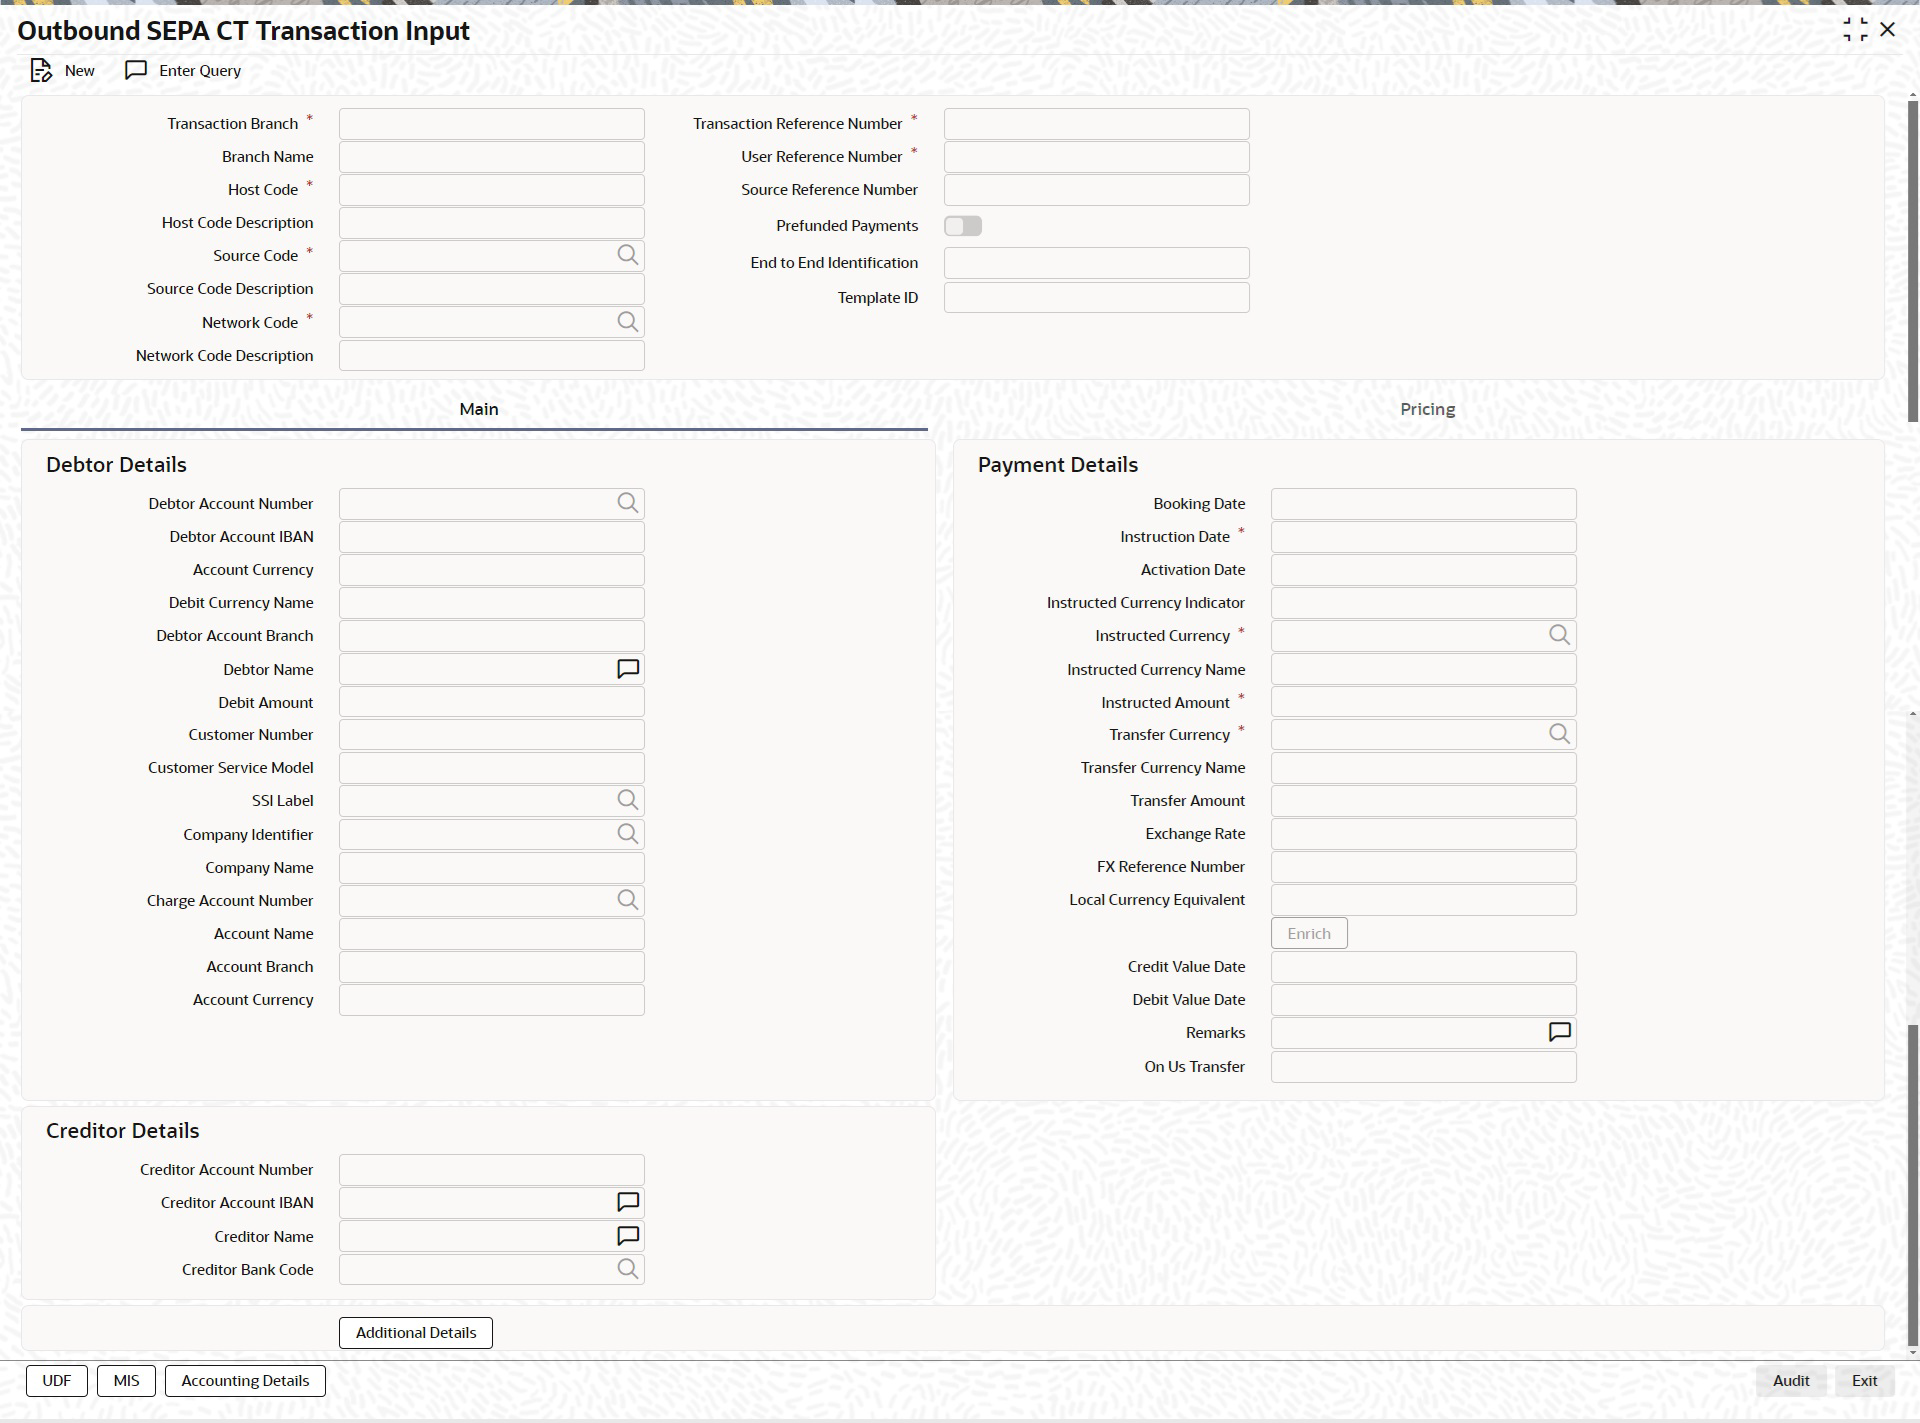This screenshot has width=1920, height=1423.
Task: Open Debtor Account Number lookup
Action: [627, 503]
